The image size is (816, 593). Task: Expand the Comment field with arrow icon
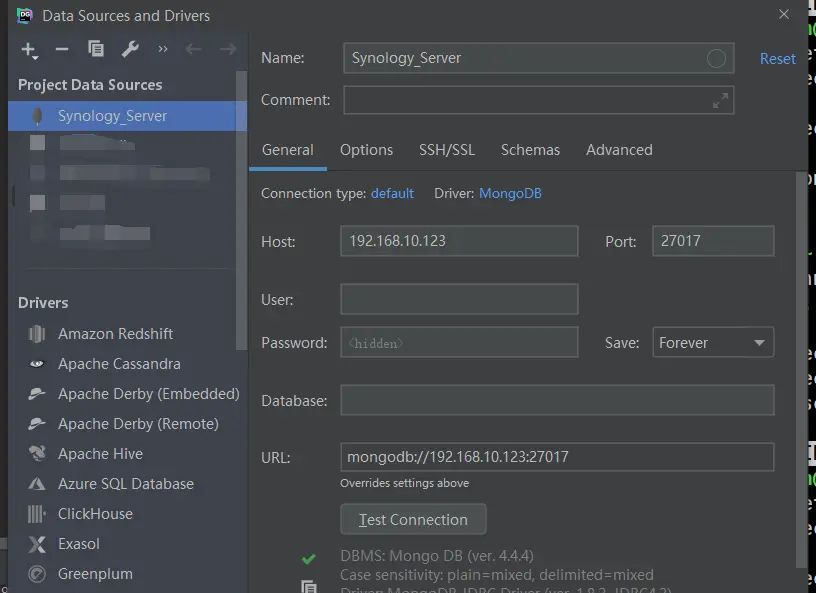click(720, 100)
